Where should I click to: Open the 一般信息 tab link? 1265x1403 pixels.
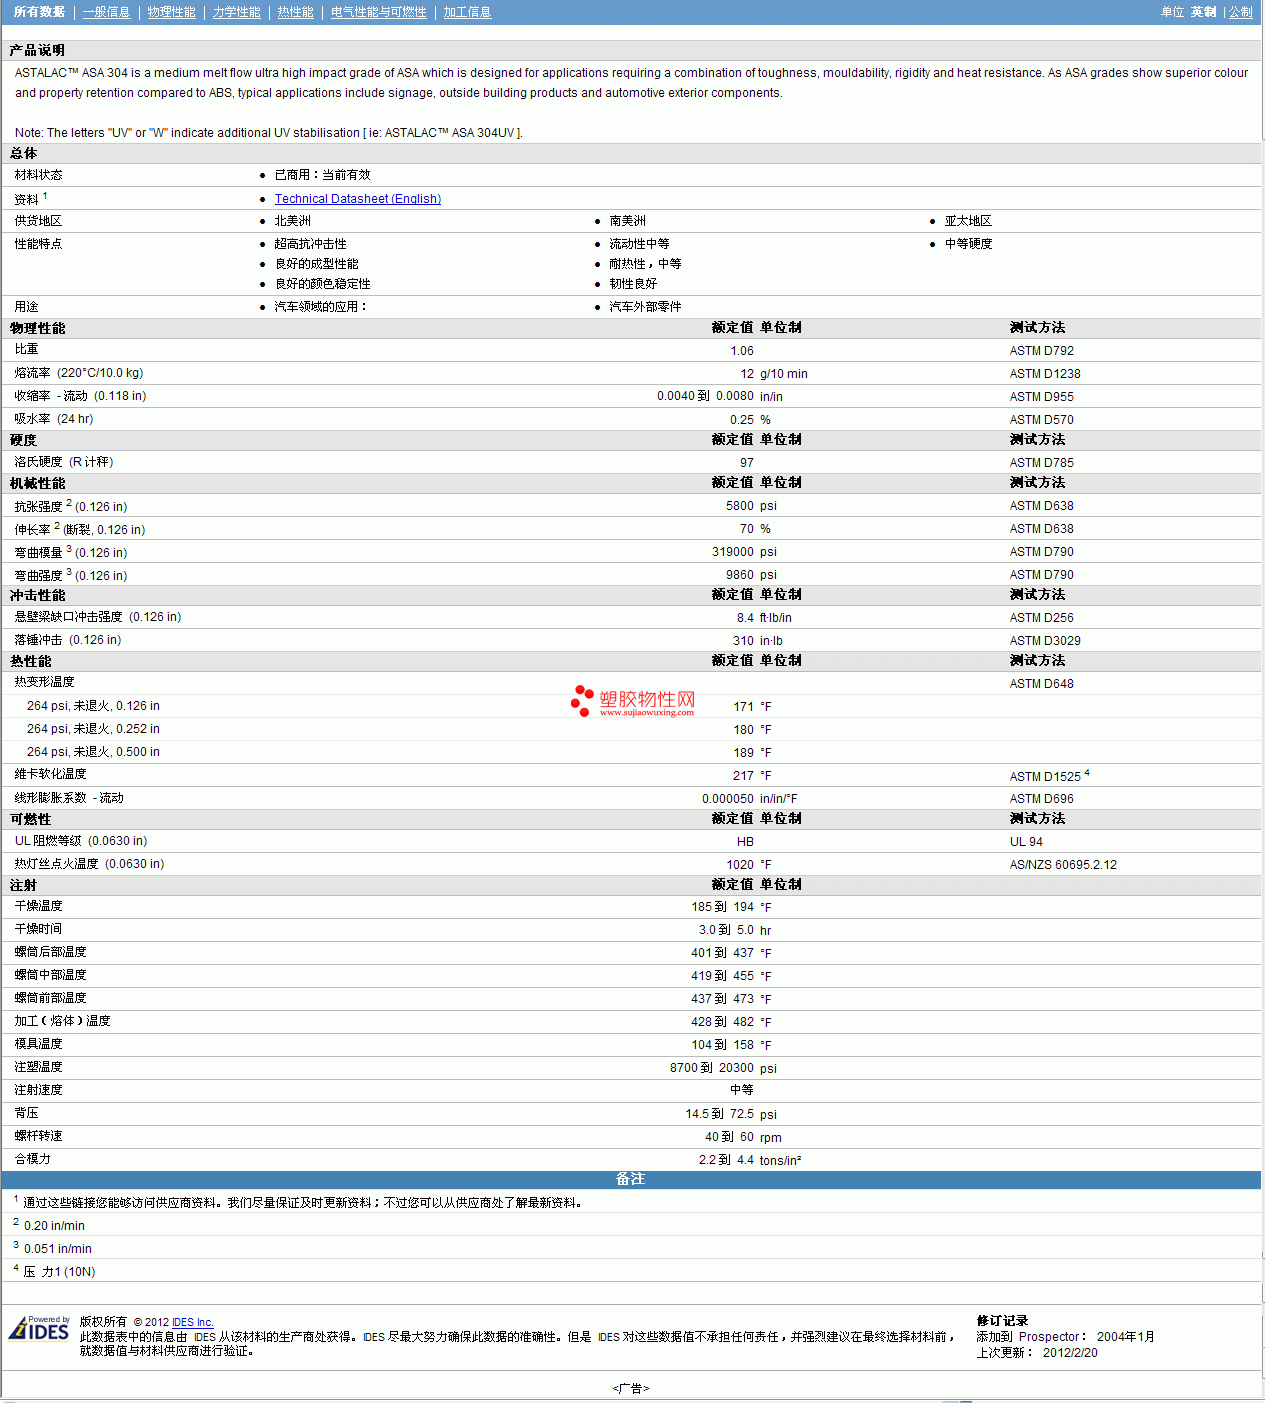click(x=106, y=12)
